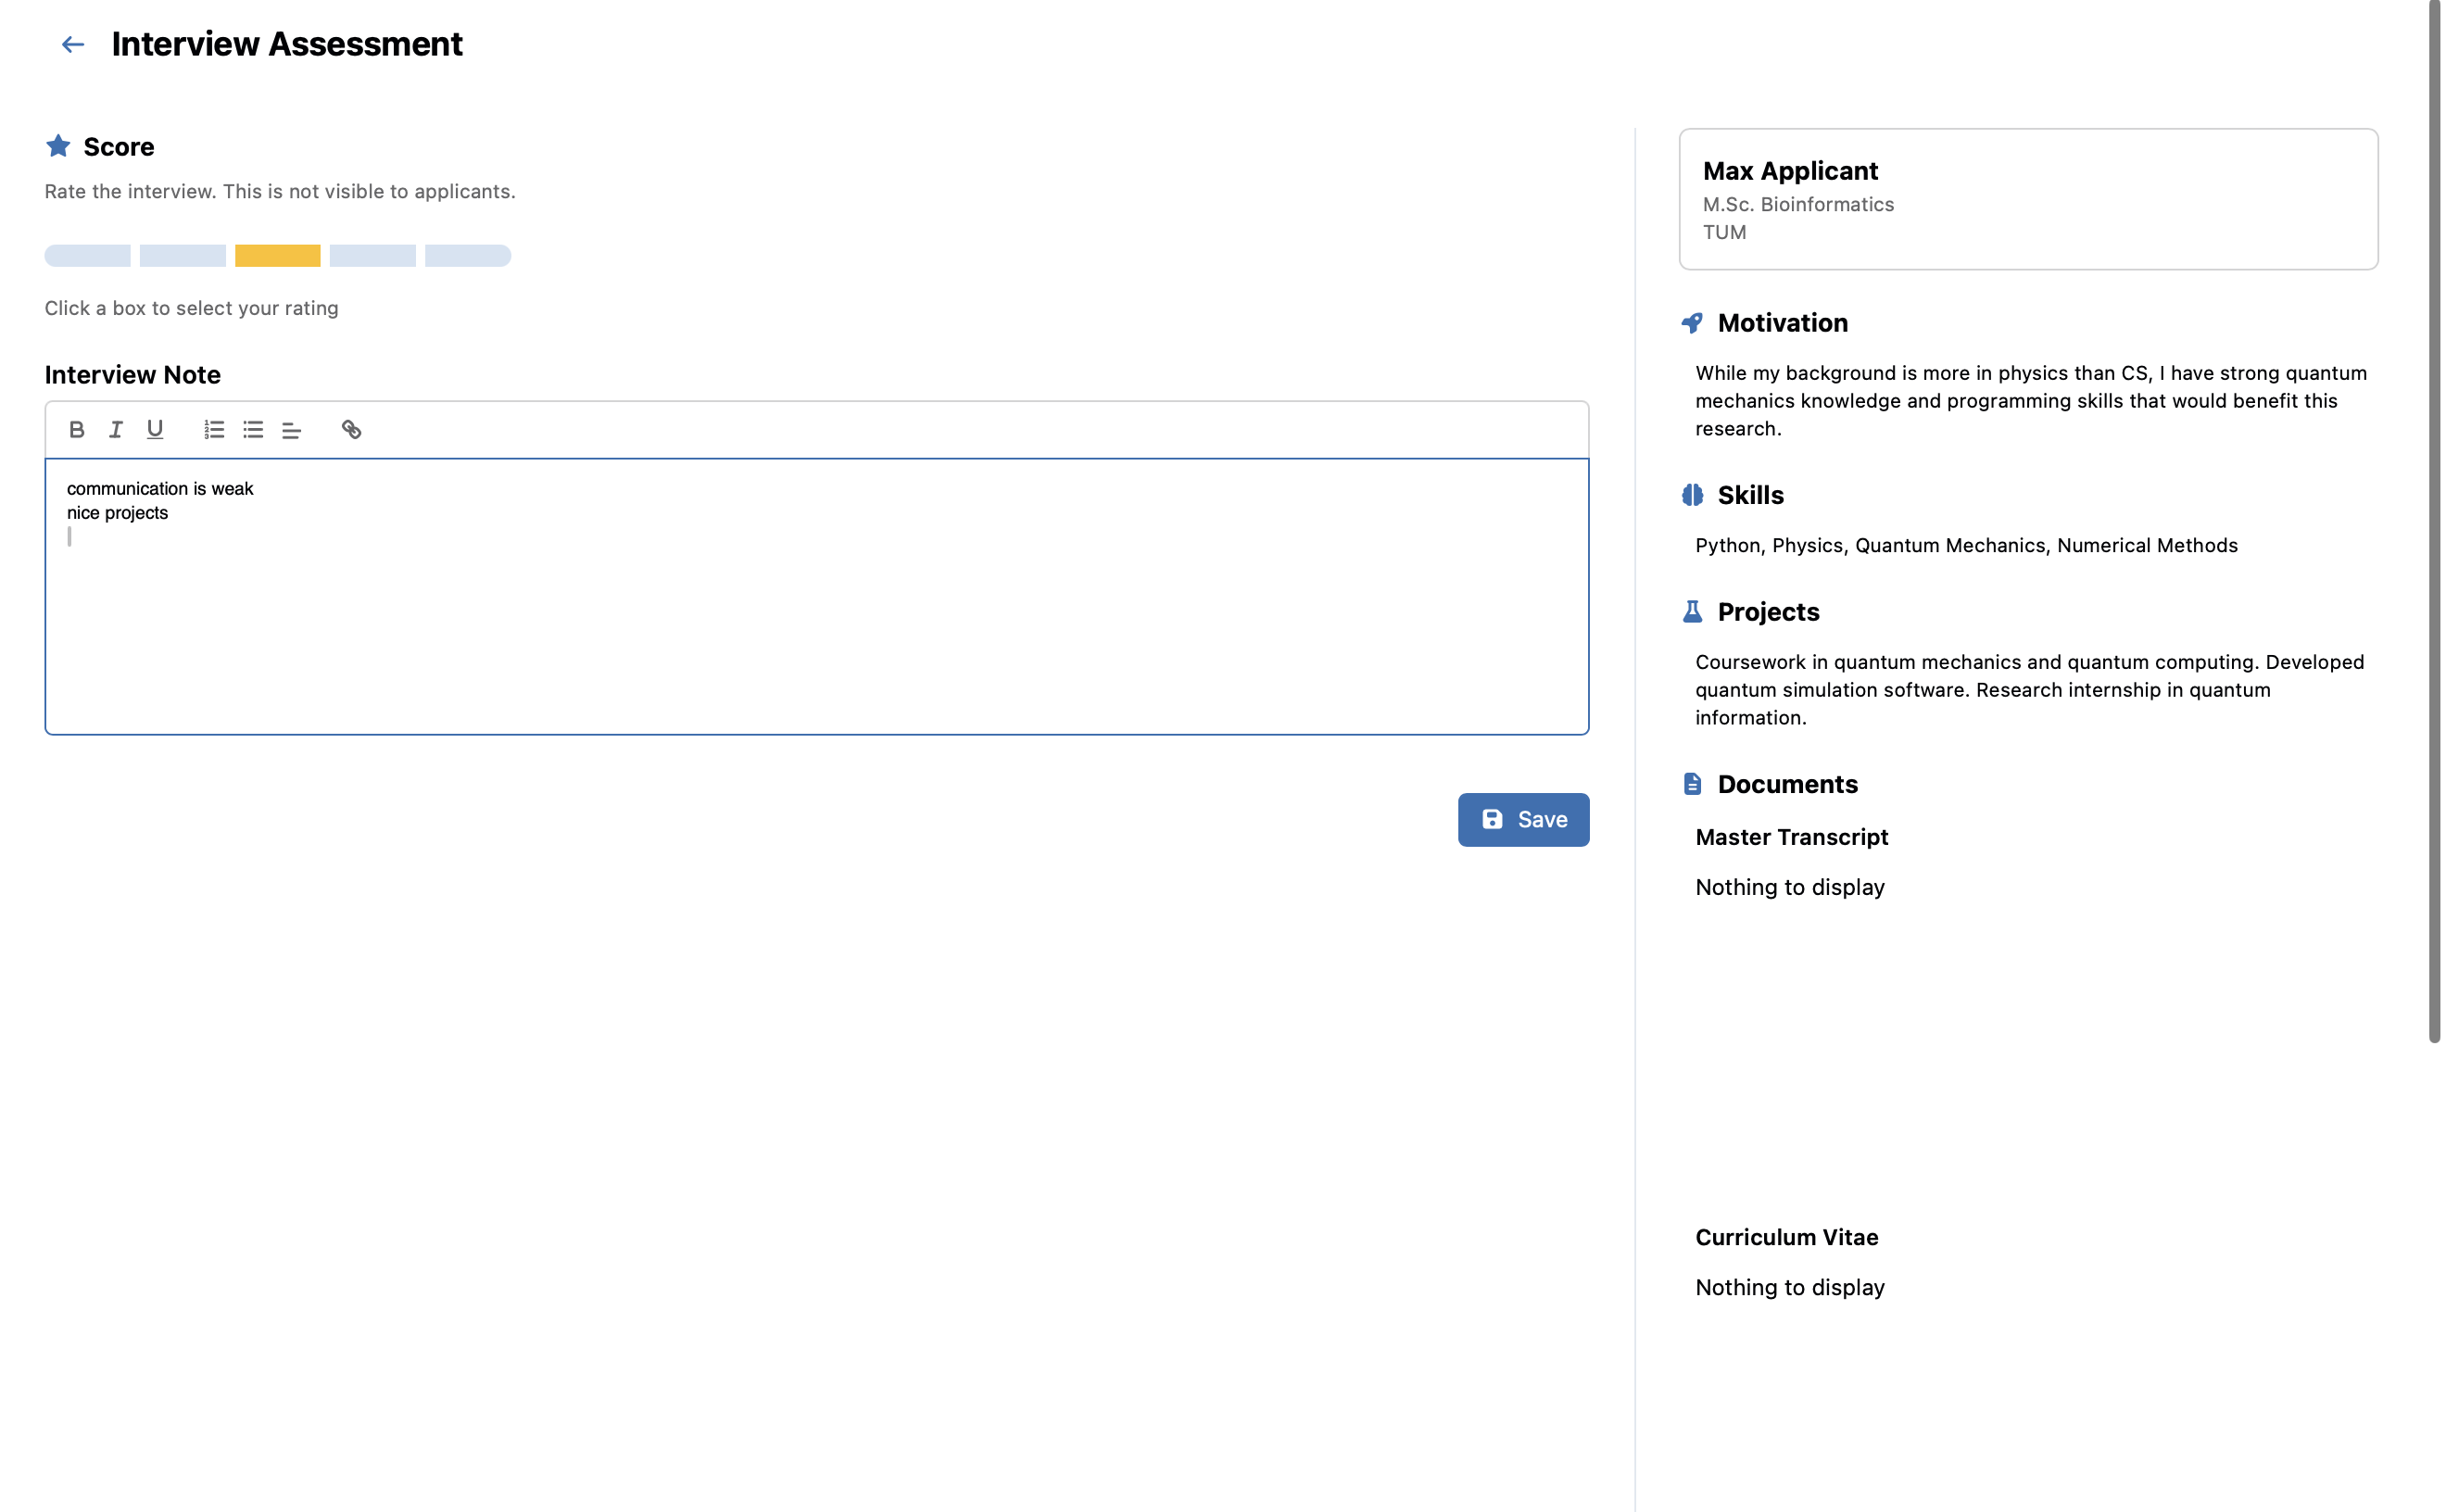Insert a hyperlink in the interview note
The image size is (2446, 1512).
352,429
